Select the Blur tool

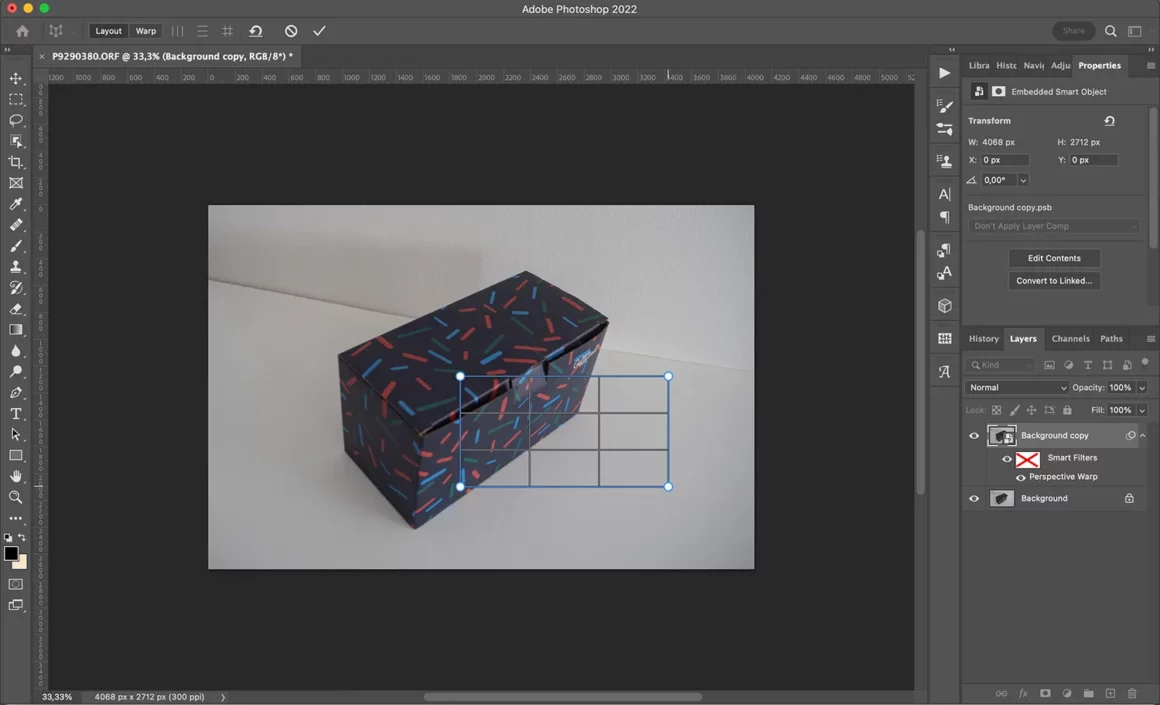point(16,351)
